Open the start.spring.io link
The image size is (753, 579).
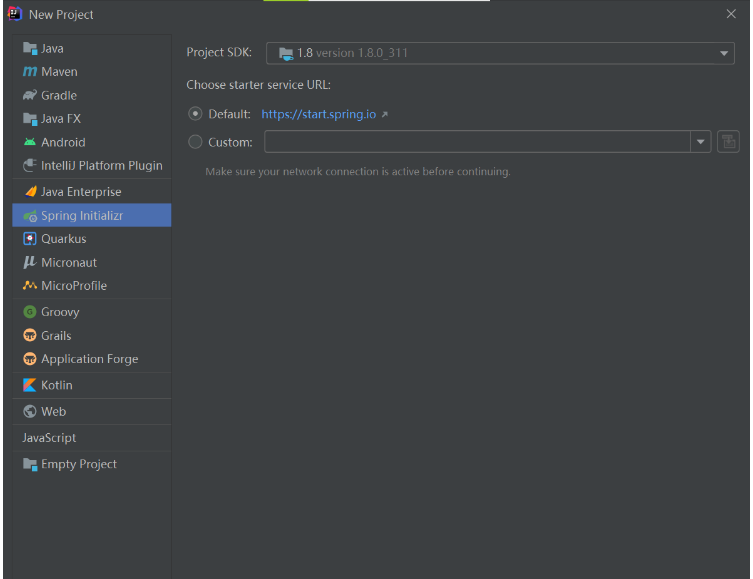319,114
